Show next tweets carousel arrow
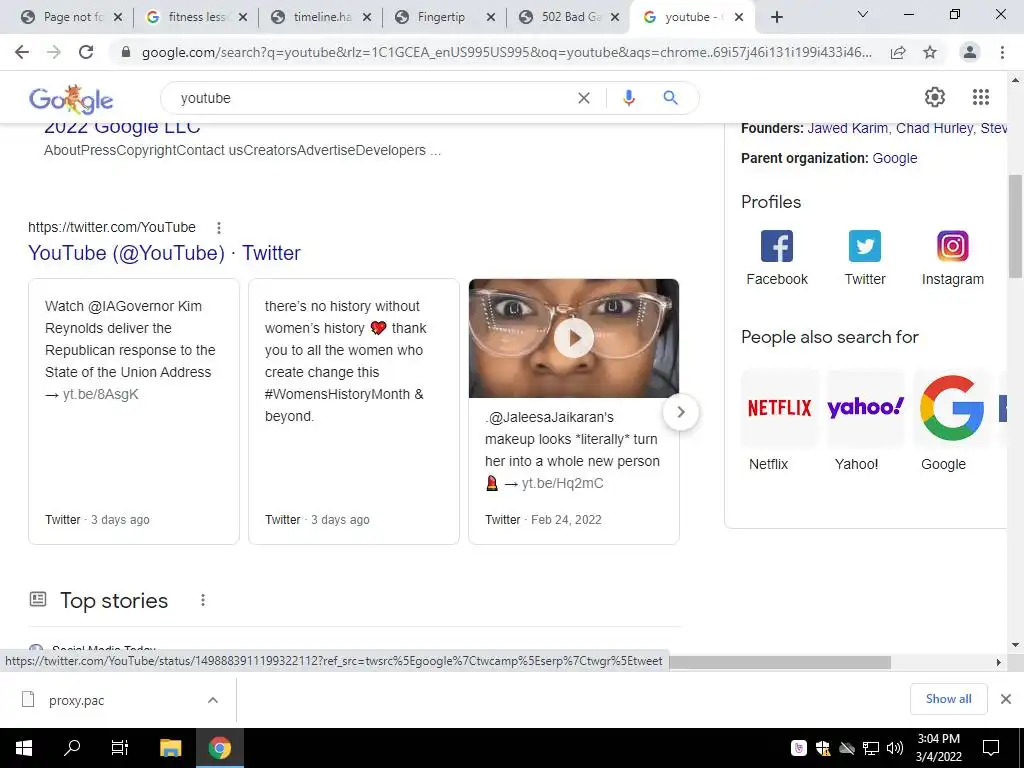 [x=680, y=412]
